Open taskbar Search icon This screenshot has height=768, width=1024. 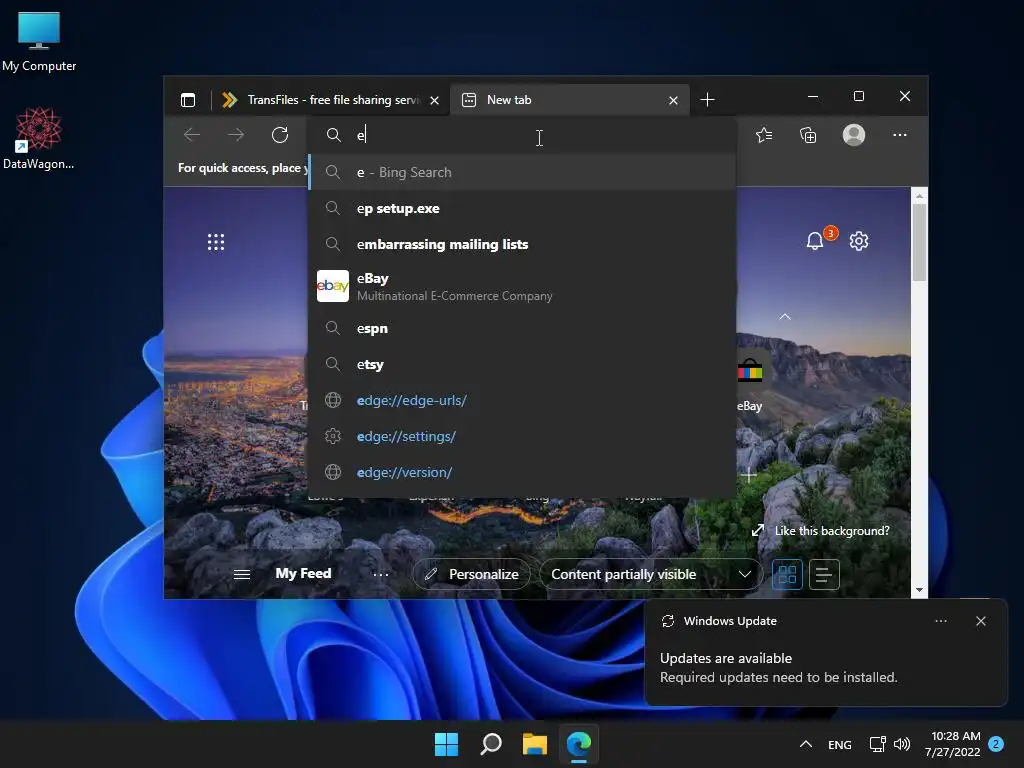pos(490,744)
